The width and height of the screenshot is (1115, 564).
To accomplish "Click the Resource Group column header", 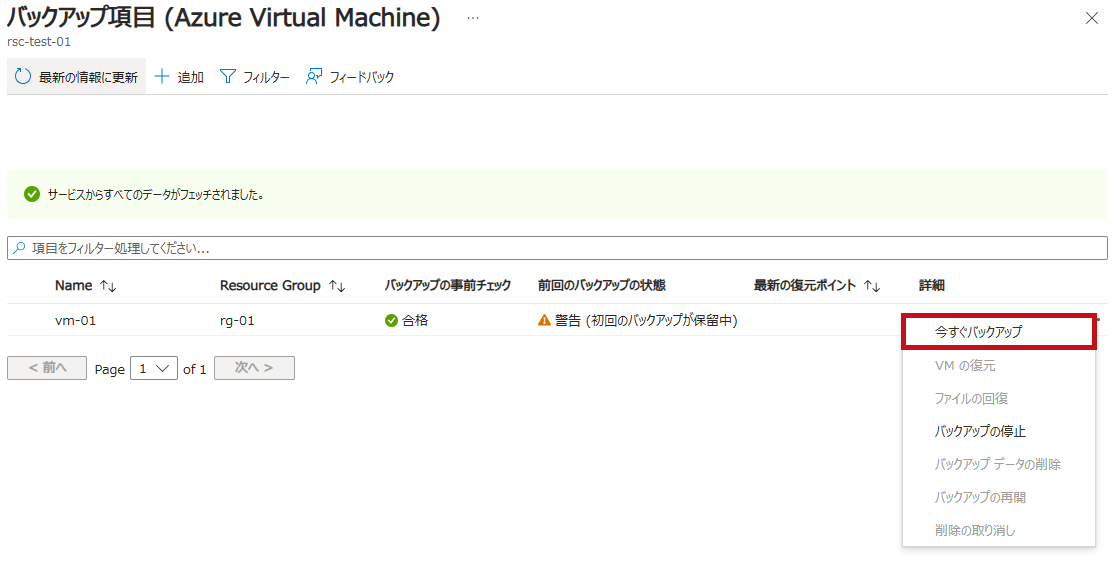I will (x=270, y=286).
